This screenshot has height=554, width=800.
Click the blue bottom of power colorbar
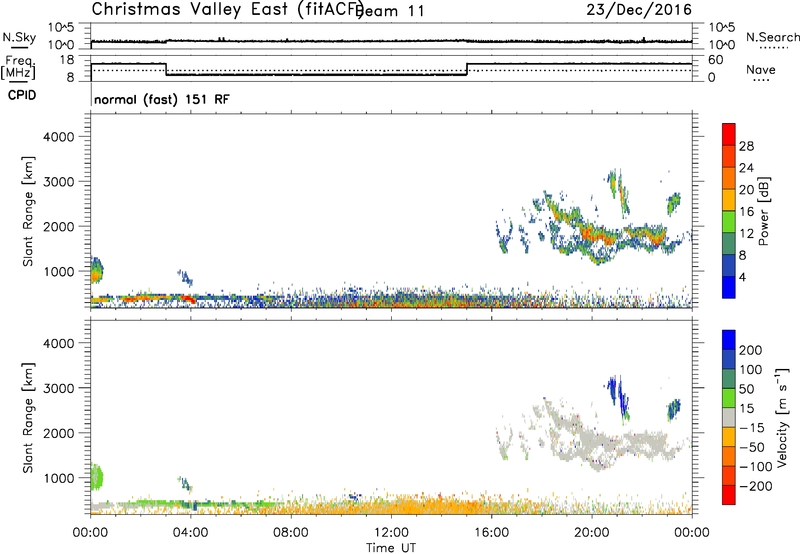(729, 287)
